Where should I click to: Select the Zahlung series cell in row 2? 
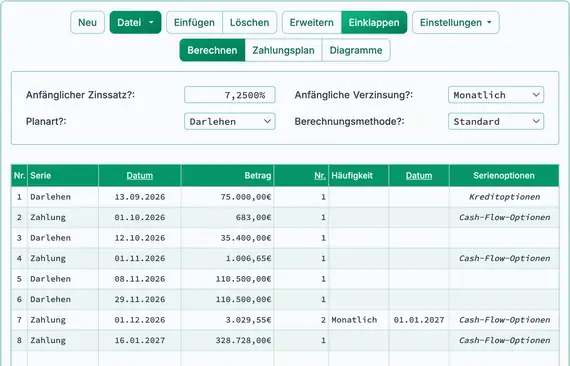pos(63,217)
